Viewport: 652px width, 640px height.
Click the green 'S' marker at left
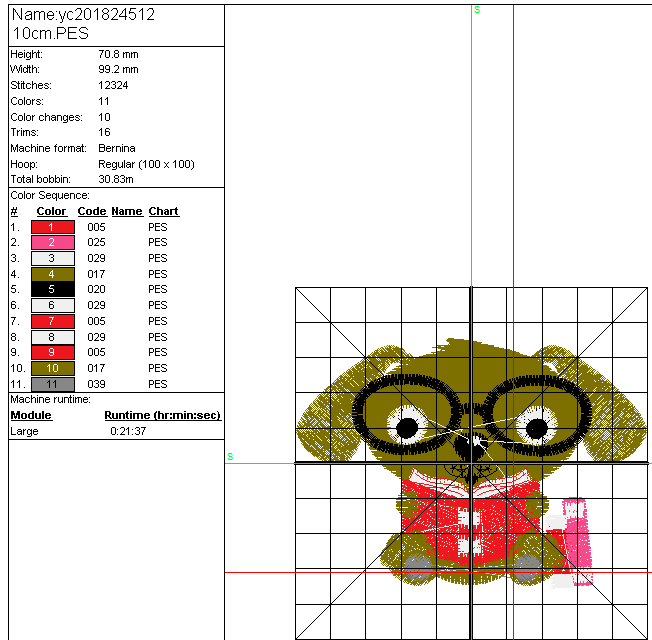click(230, 457)
